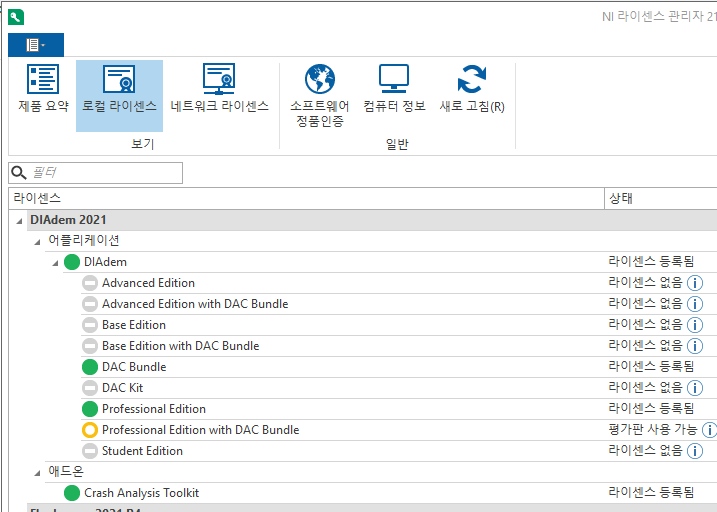Click the DIAdem 2021 group title
The height and width of the screenshot is (512, 717).
coord(68,220)
